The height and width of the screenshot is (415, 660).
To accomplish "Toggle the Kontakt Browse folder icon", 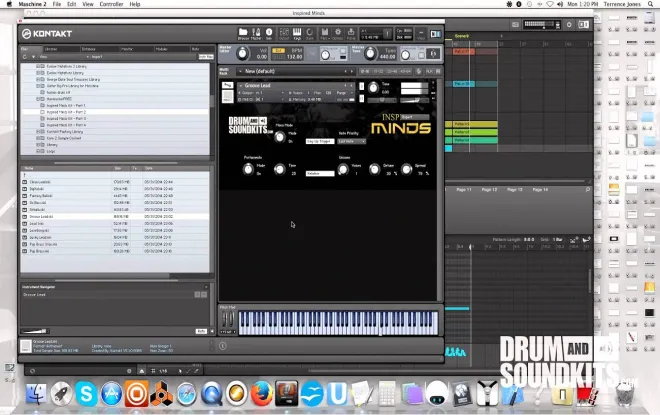I will (x=243, y=33).
